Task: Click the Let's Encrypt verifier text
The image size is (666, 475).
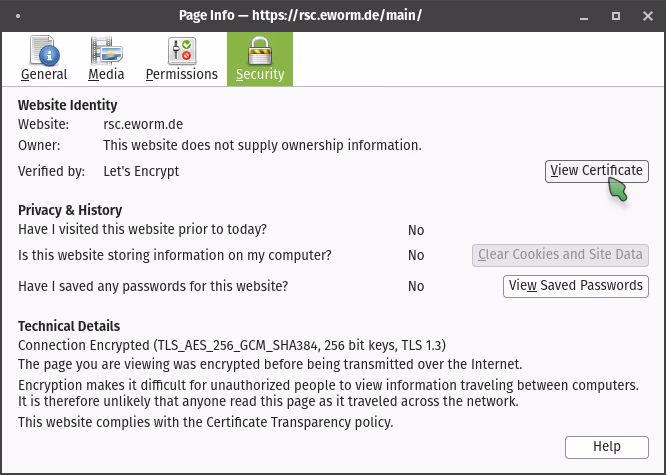Action: 141,171
